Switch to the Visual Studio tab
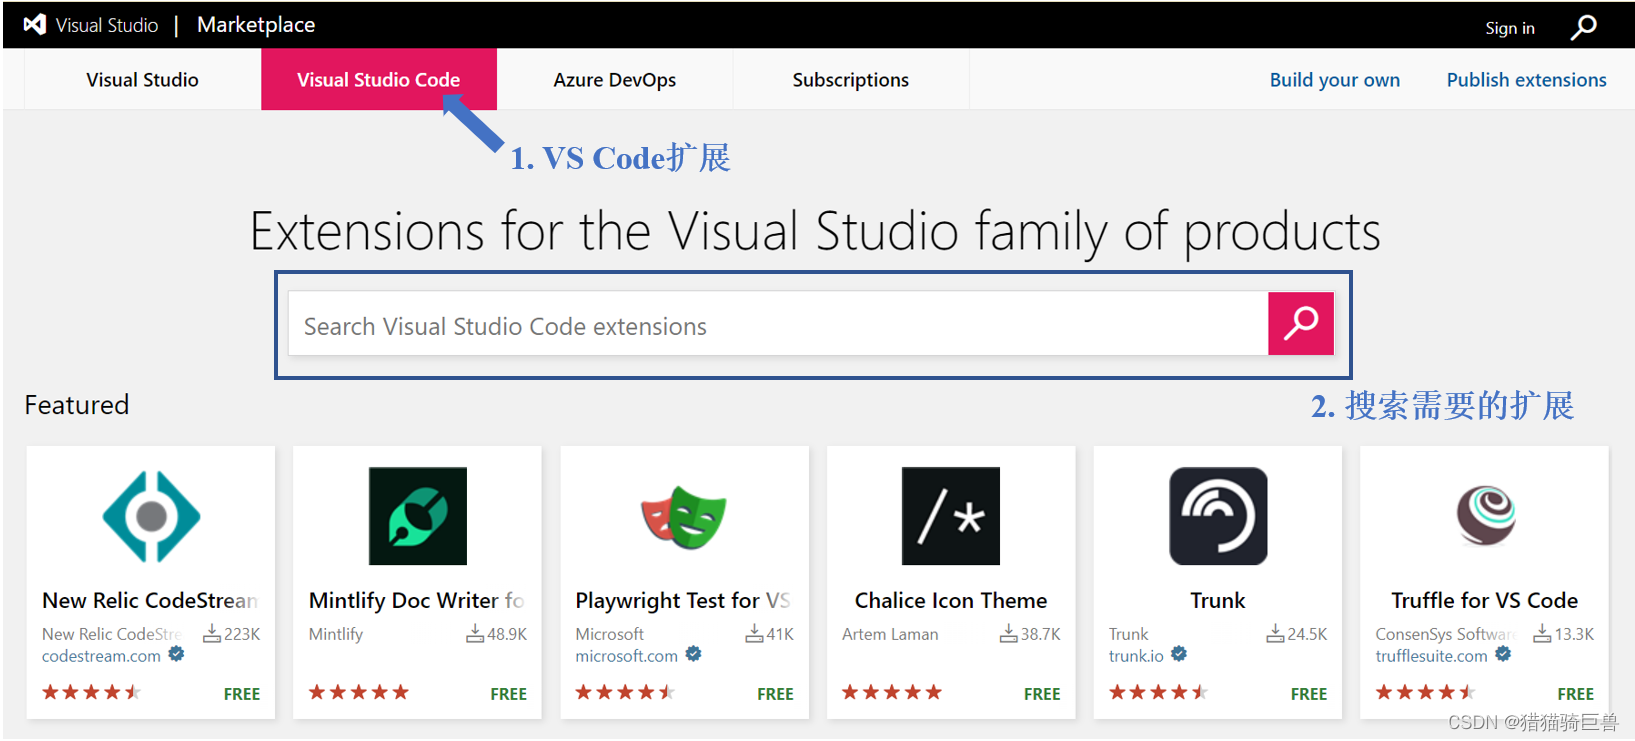The width and height of the screenshot is (1635, 741). [142, 80]
